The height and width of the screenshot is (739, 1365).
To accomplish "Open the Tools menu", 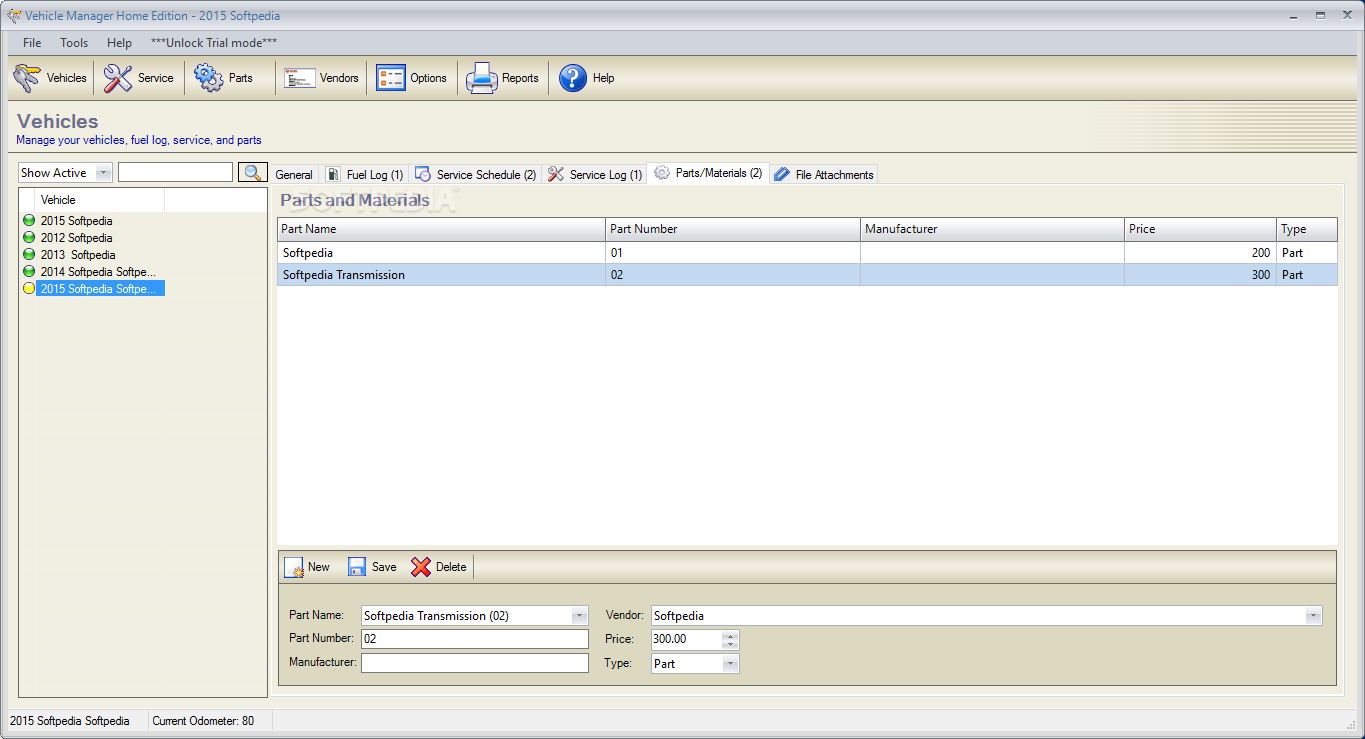I will 74,43.
